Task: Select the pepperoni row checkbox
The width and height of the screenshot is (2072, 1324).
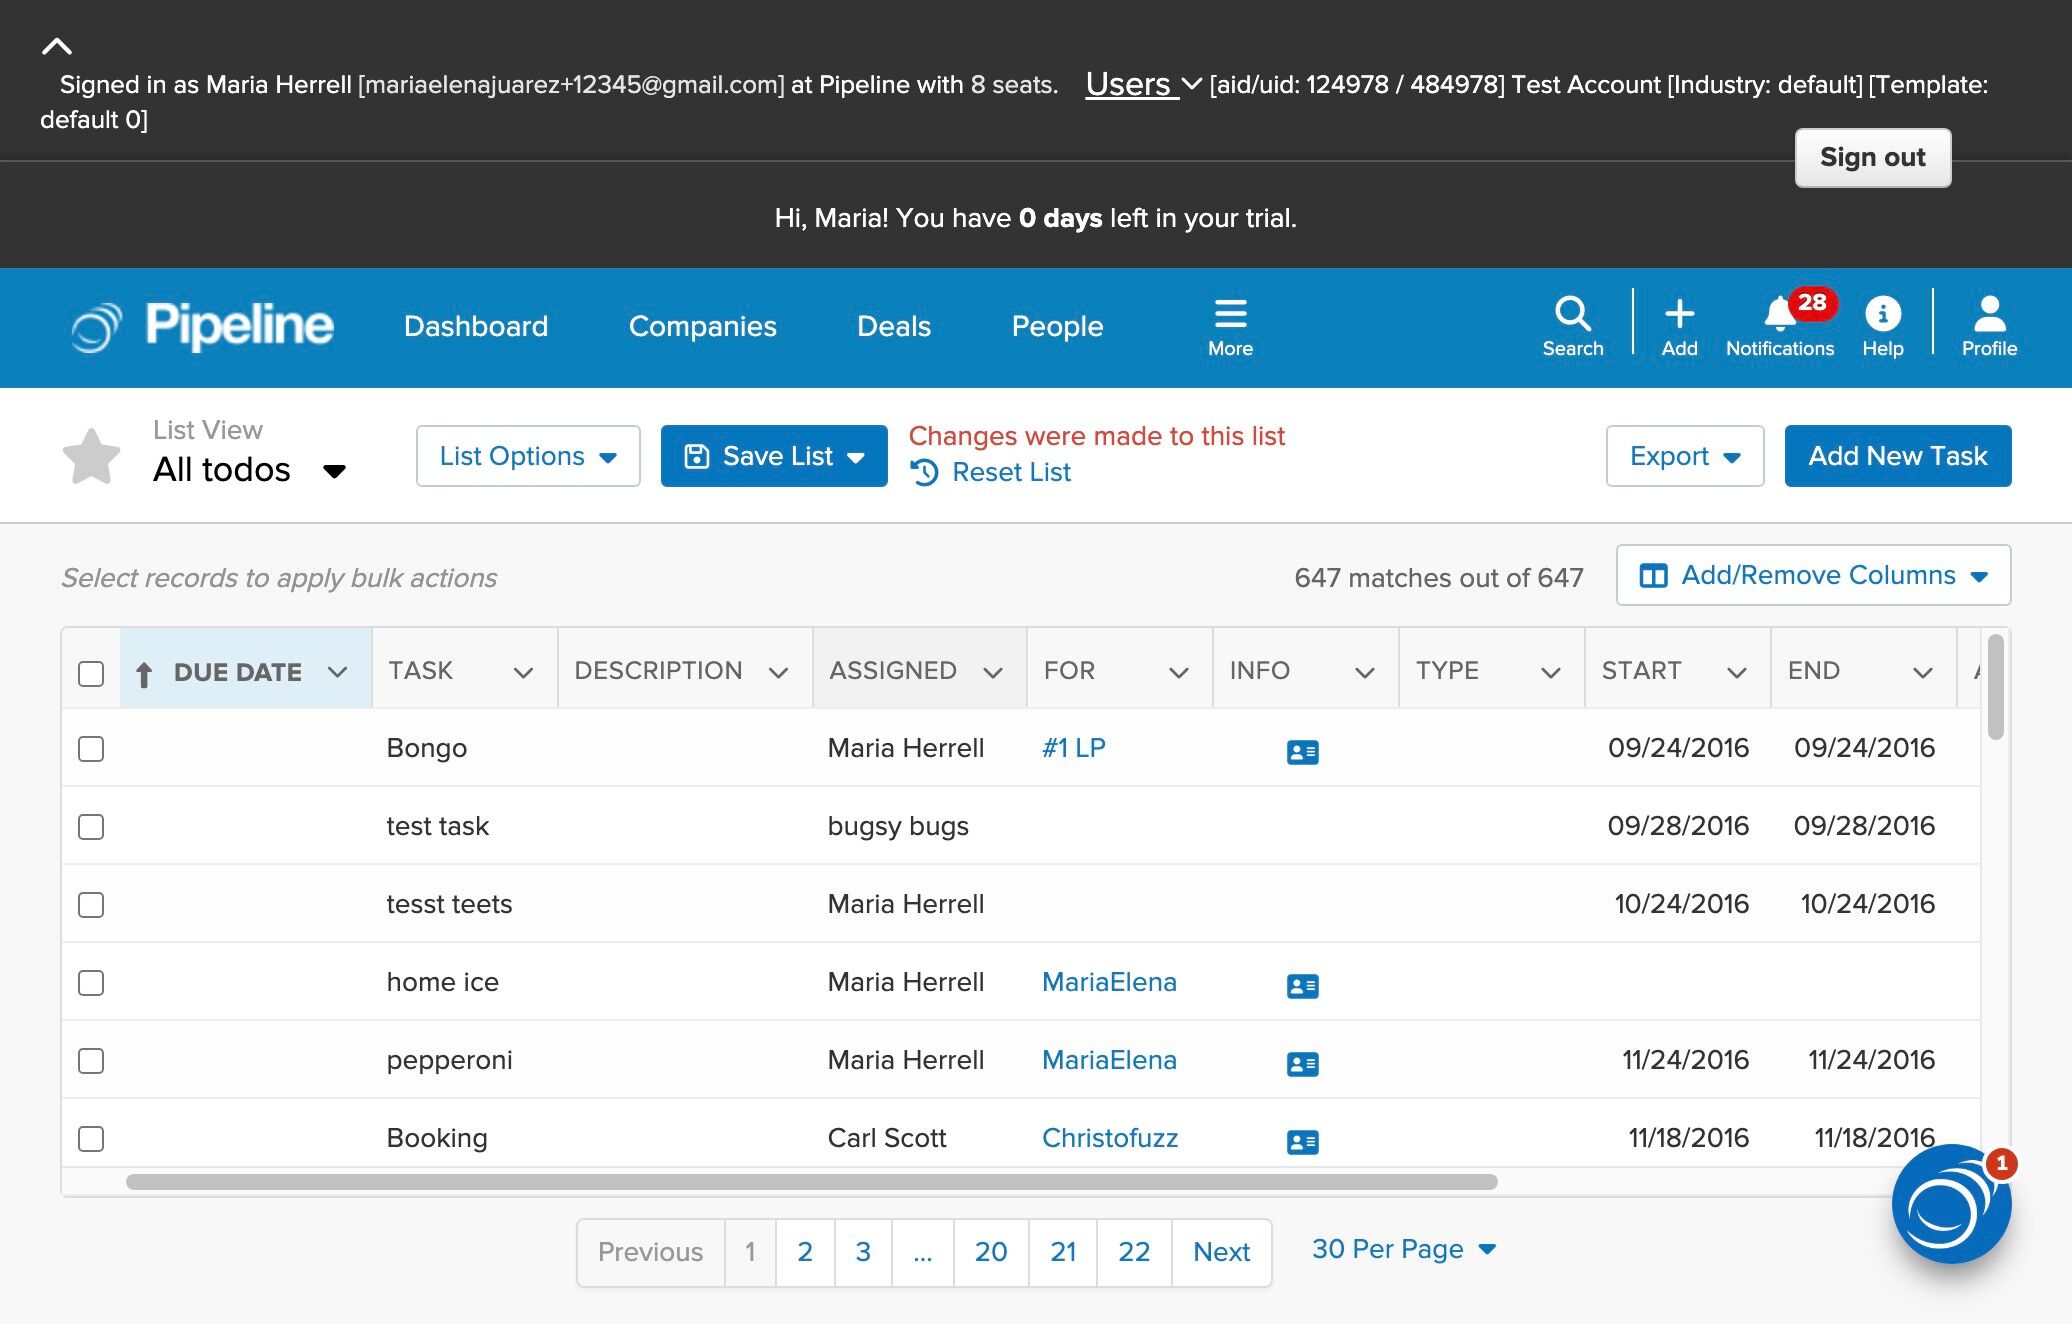Action: point(91,1061)
